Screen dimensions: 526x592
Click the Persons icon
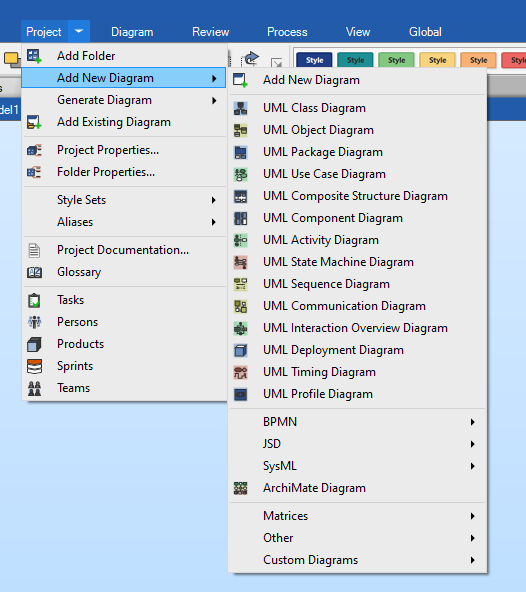point(34,322)
